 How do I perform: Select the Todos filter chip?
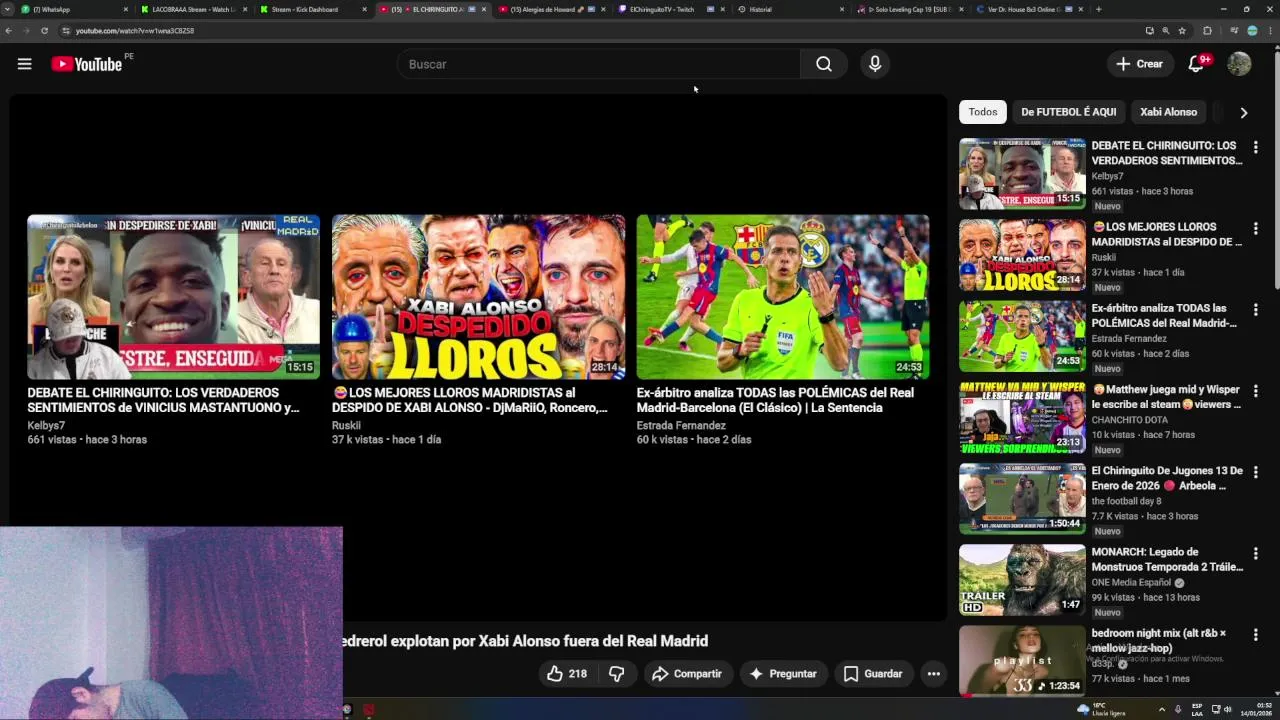point(982,112)
